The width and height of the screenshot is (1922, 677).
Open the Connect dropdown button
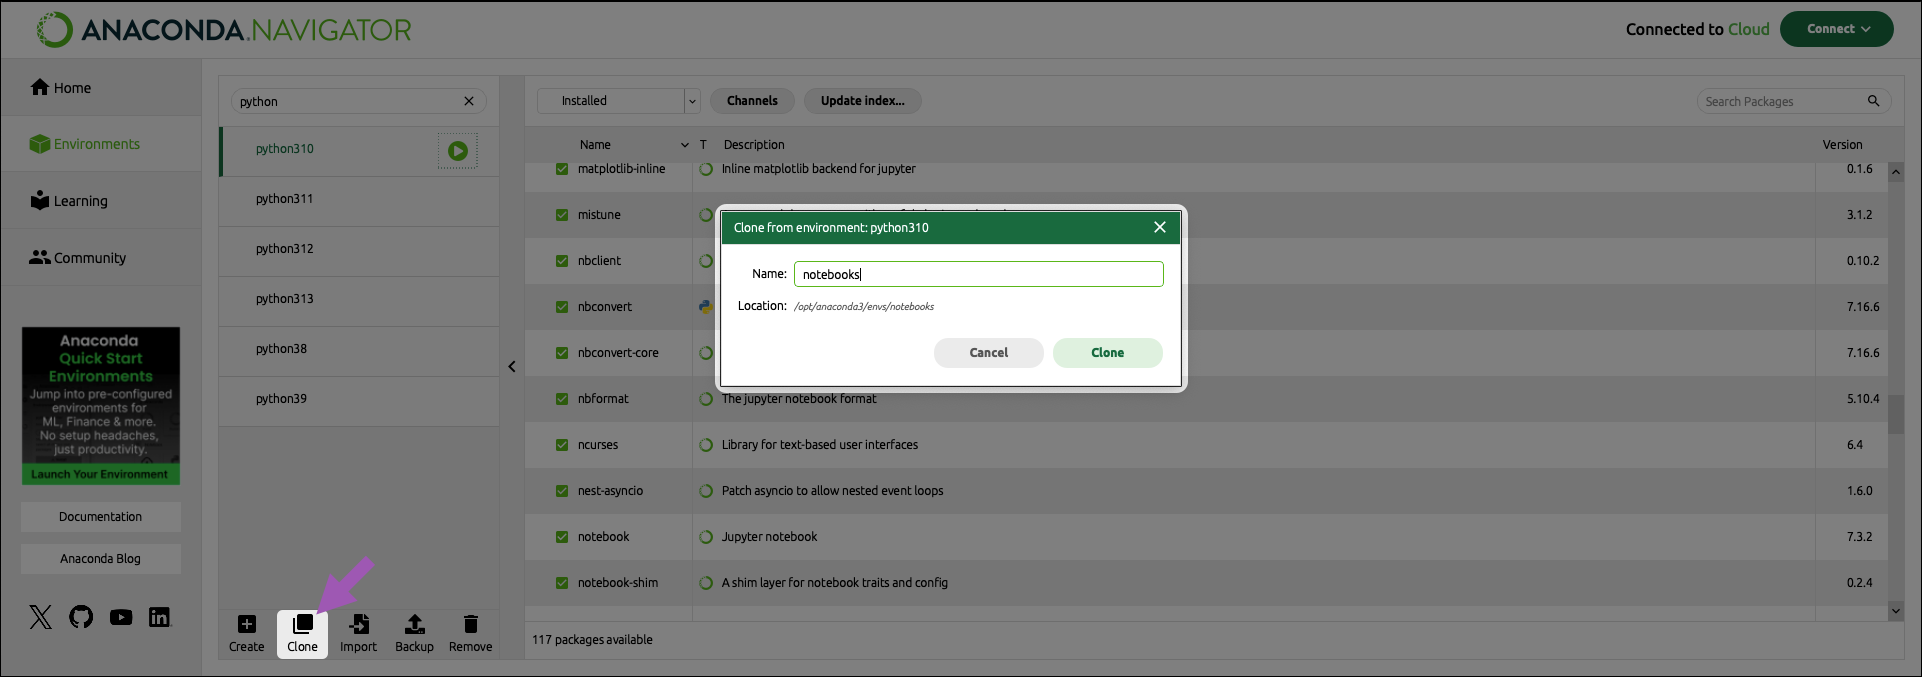click(1837, 29)
